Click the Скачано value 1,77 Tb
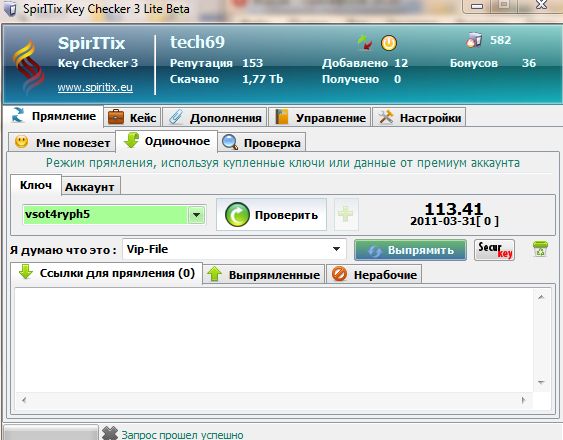Screen dimensions: 563x440 262,79
